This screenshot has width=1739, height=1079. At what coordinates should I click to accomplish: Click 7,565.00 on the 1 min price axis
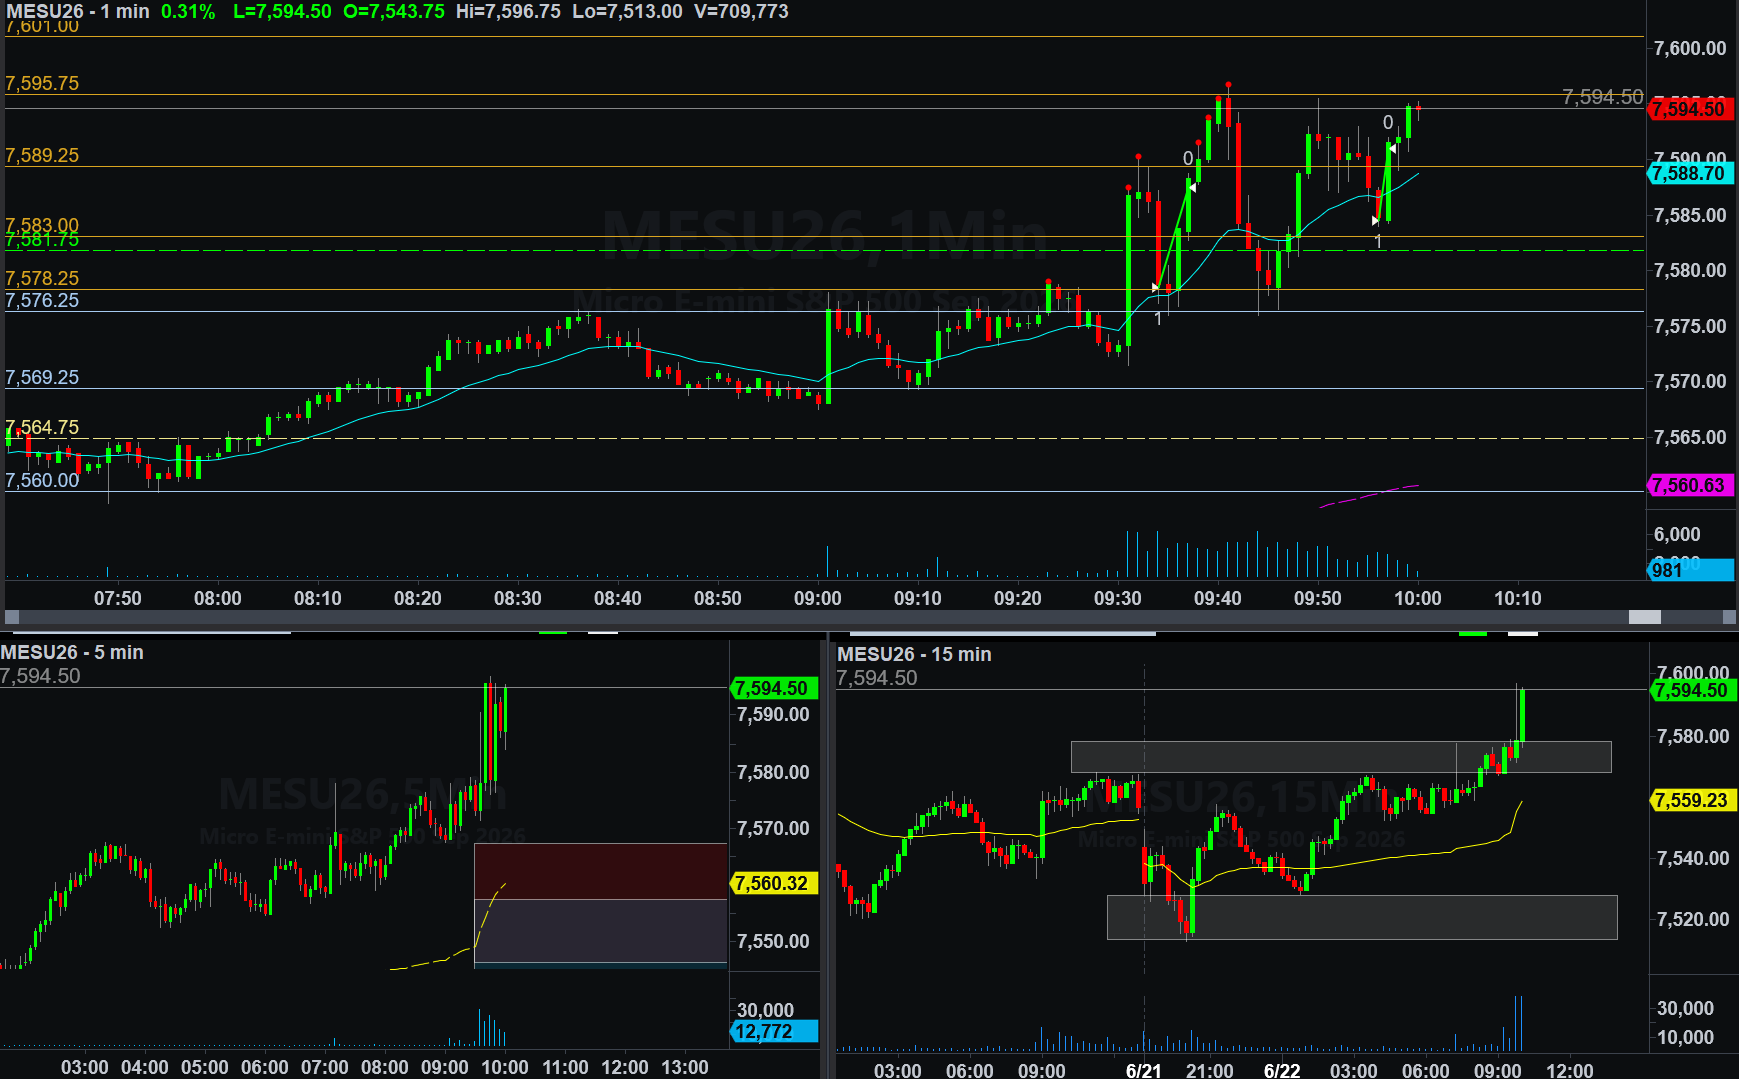[1690, 437]
